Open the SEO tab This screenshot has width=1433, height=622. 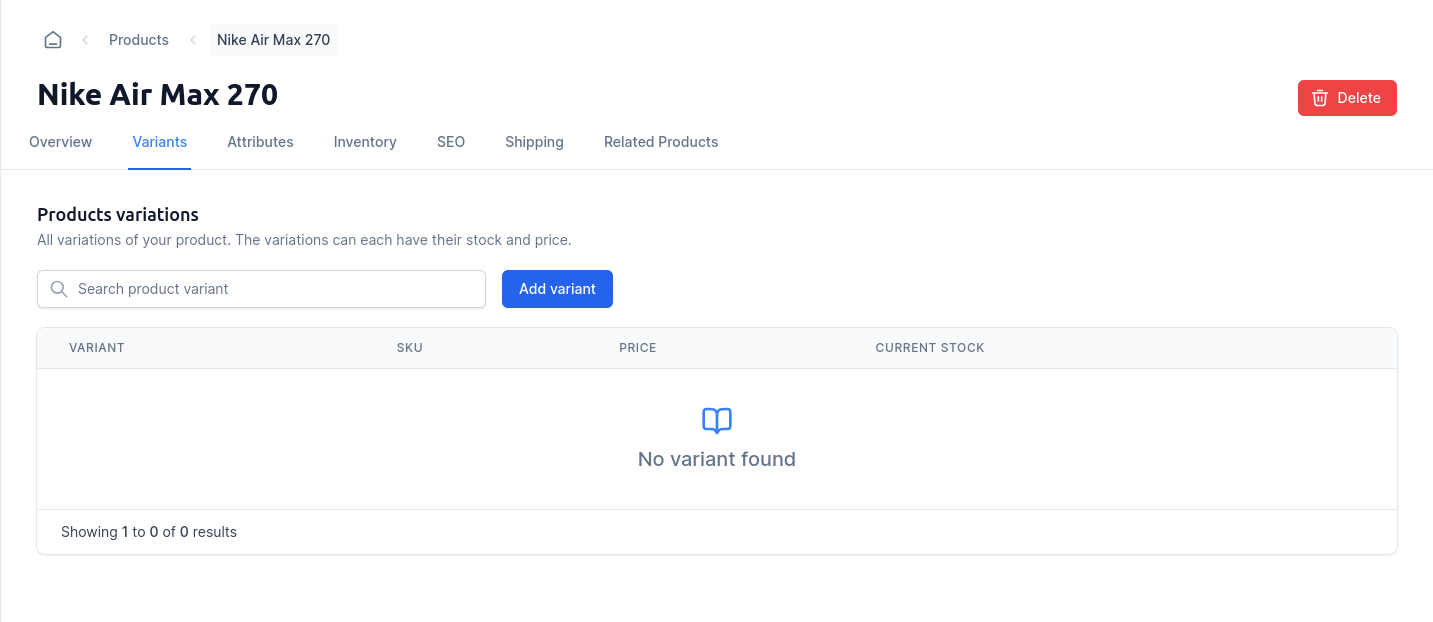tap(451, 142)
